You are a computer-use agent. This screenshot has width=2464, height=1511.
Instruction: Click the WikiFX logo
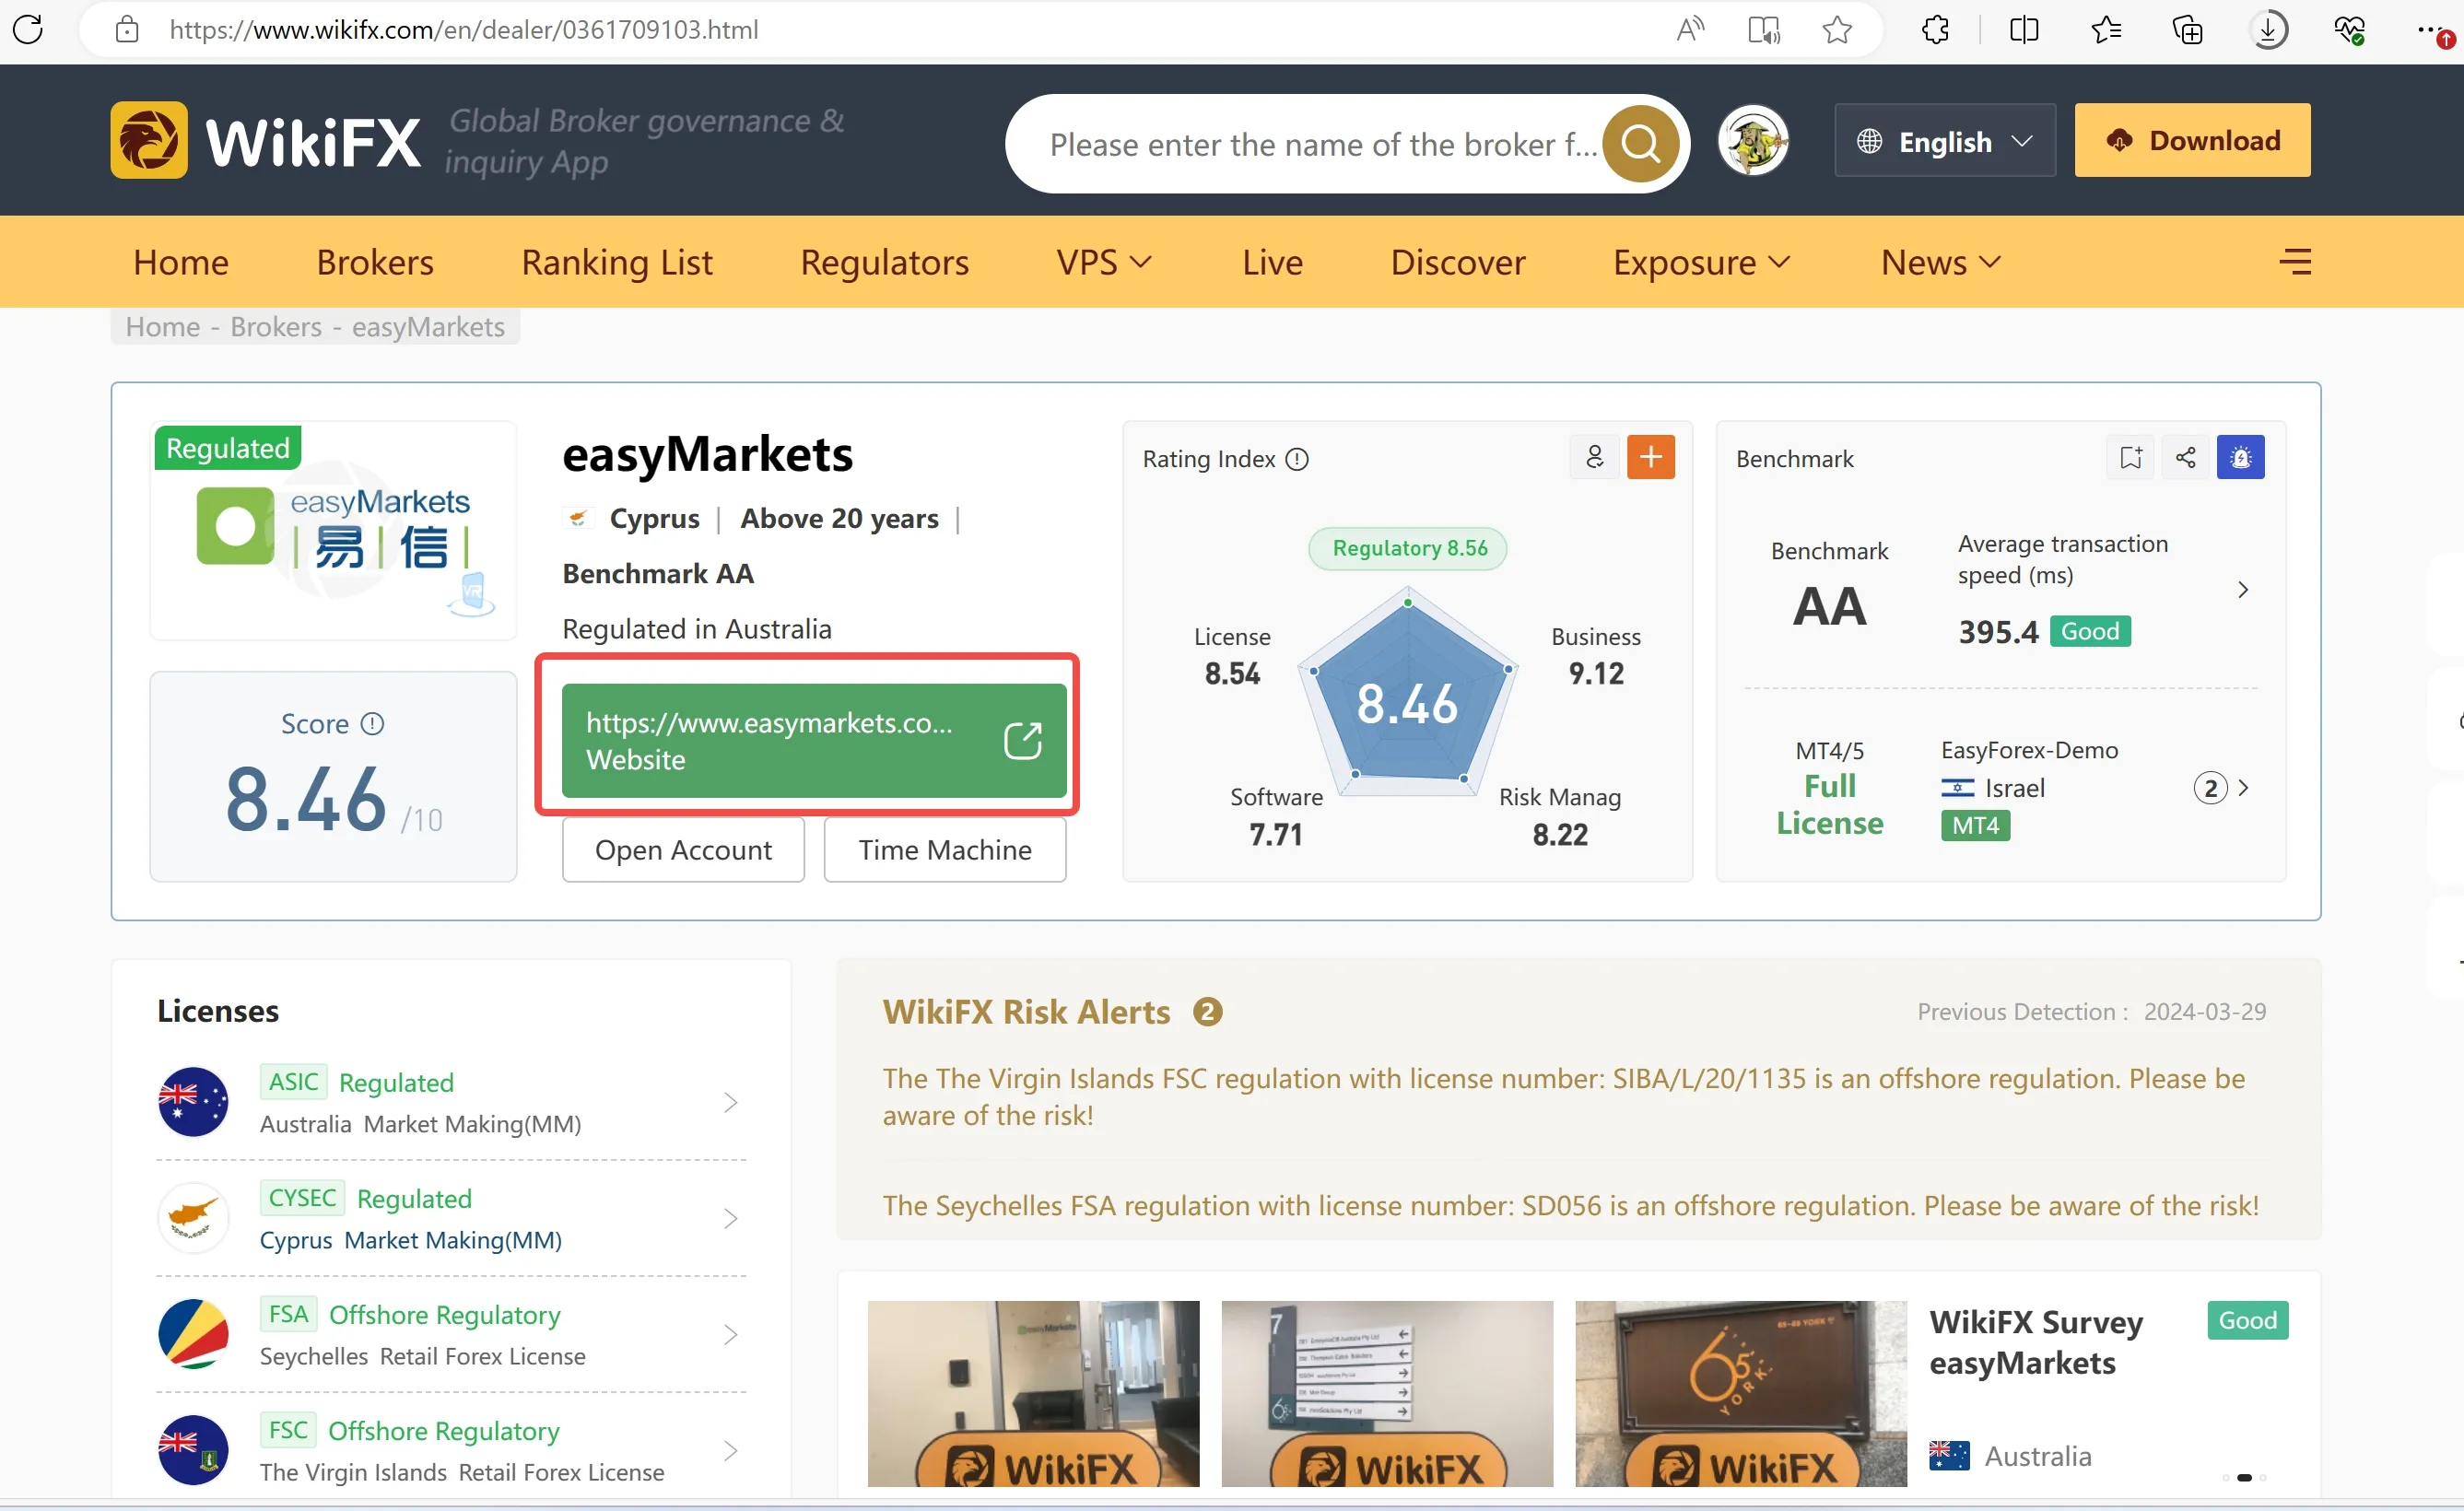coord(265,140)
